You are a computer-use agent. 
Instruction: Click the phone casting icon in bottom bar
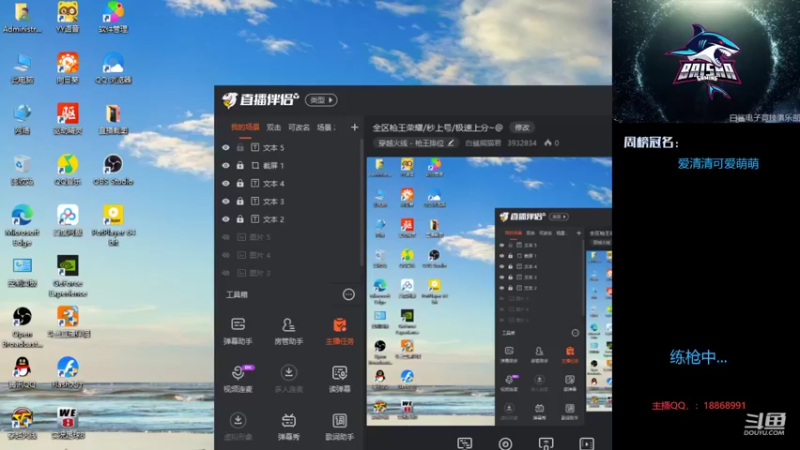coord(546,443)
